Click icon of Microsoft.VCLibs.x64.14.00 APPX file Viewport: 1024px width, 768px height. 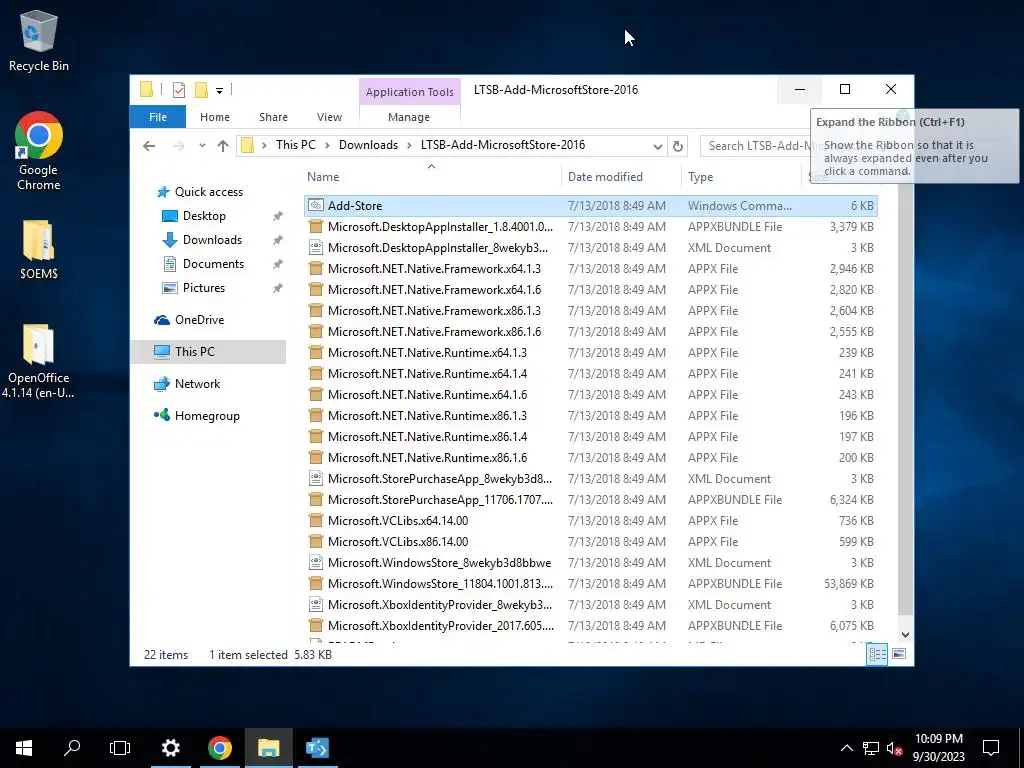pos(316,520)
